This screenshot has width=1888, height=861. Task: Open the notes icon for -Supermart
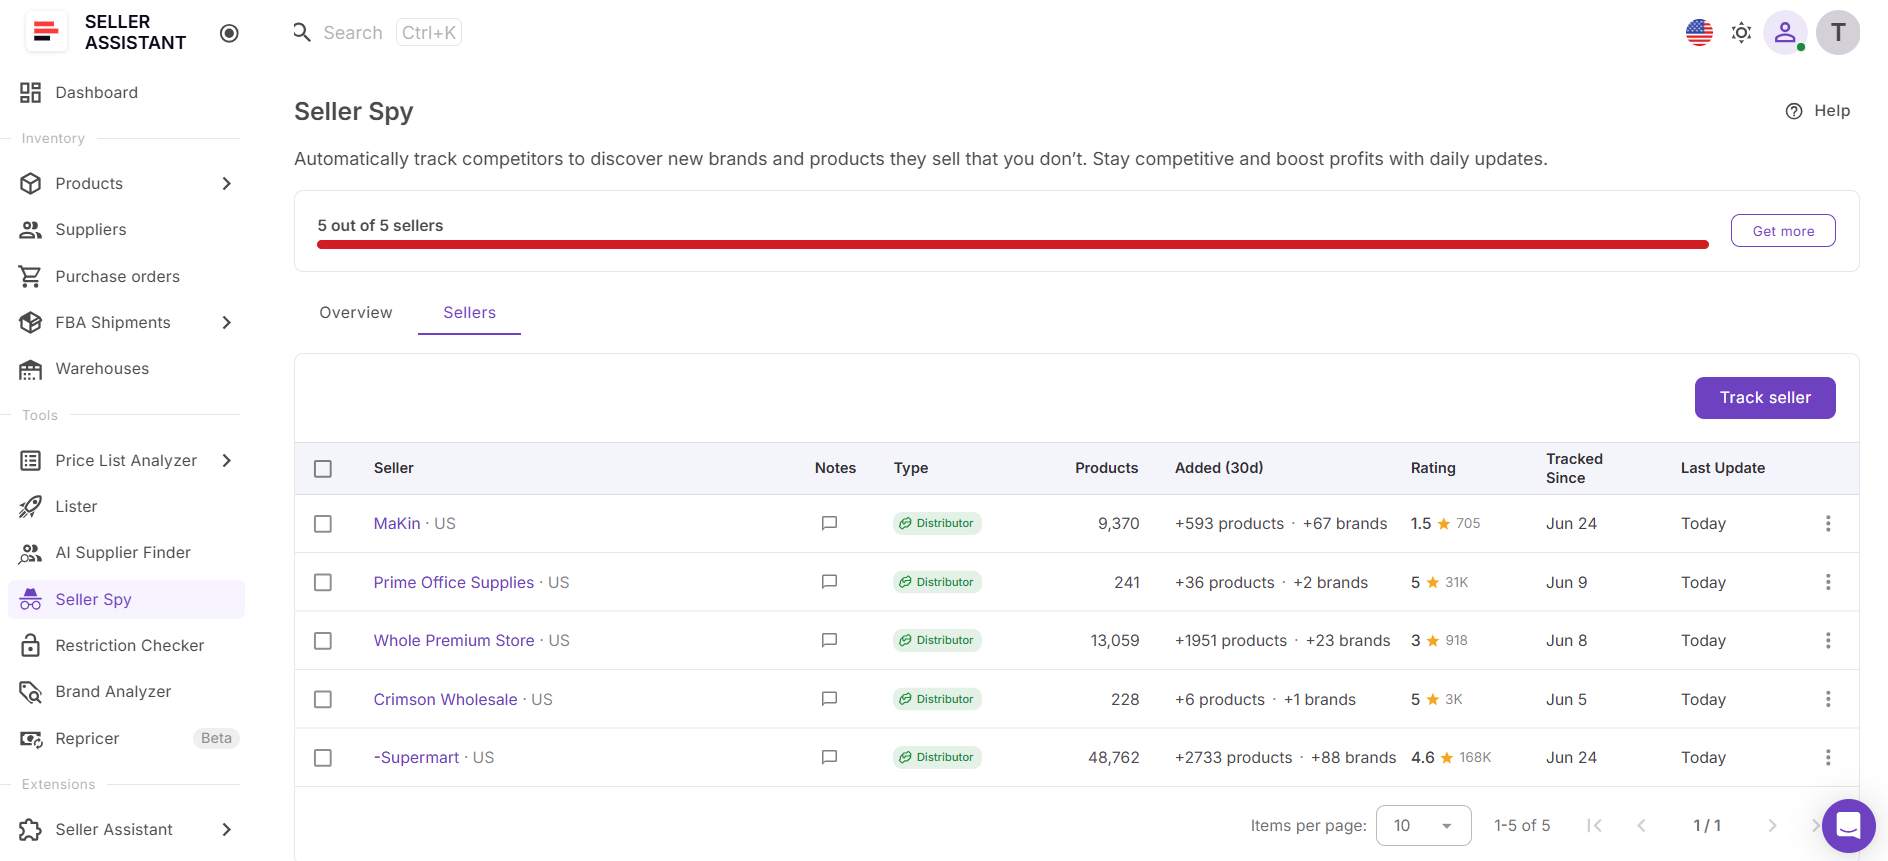tap(829, 757)
